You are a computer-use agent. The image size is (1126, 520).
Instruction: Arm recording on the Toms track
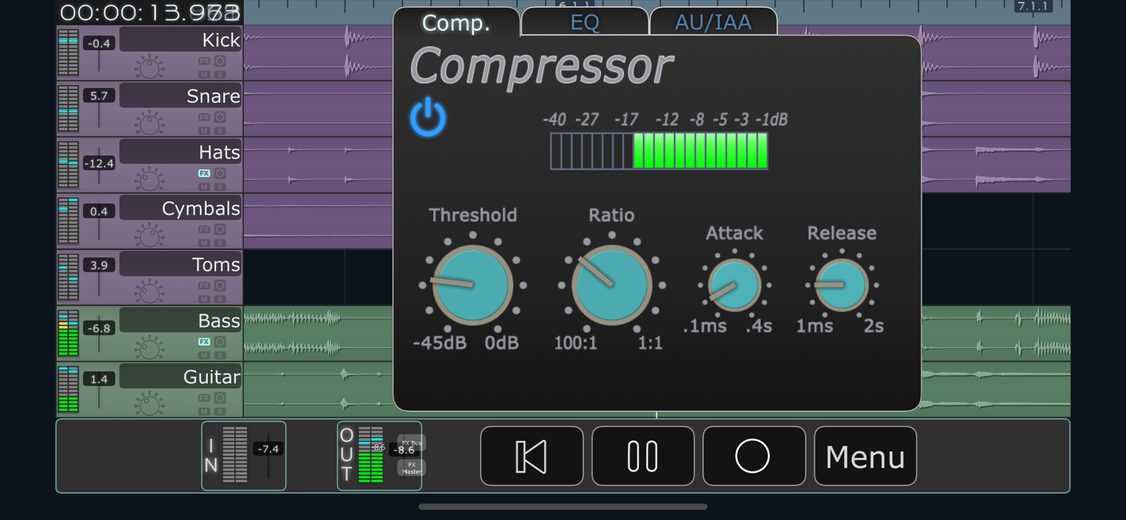click(220, 286)
